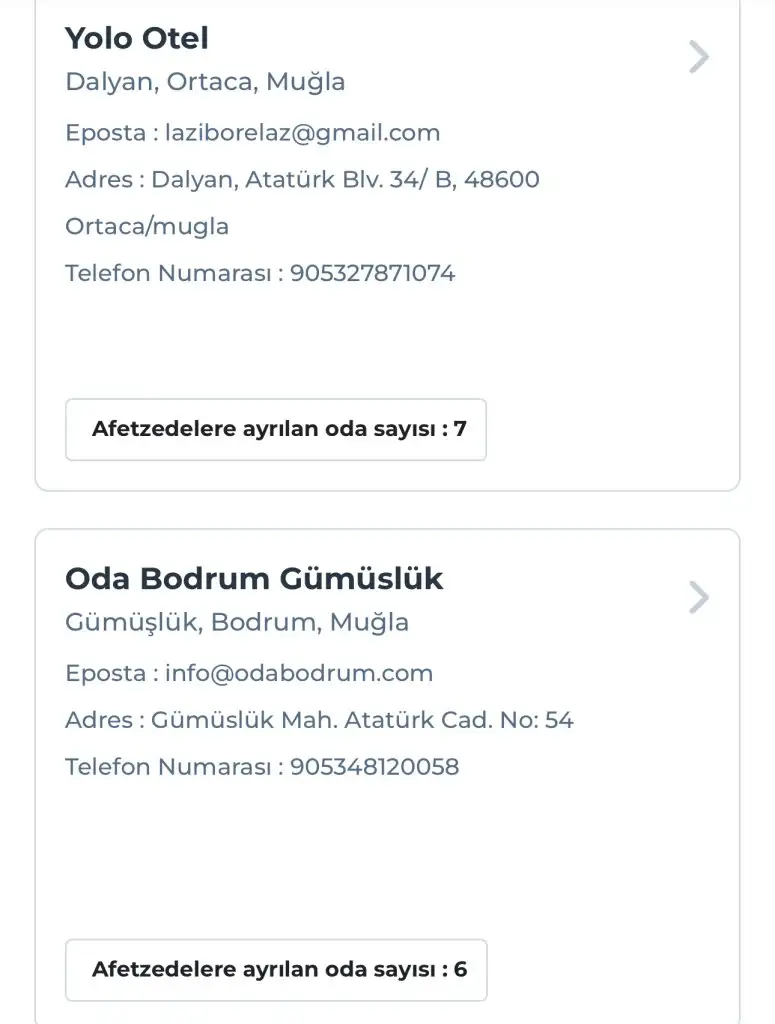Click 'Telefon Numarası' label in Yolo Otel card
Viewport: 775px width, 1024px height.
167,273
